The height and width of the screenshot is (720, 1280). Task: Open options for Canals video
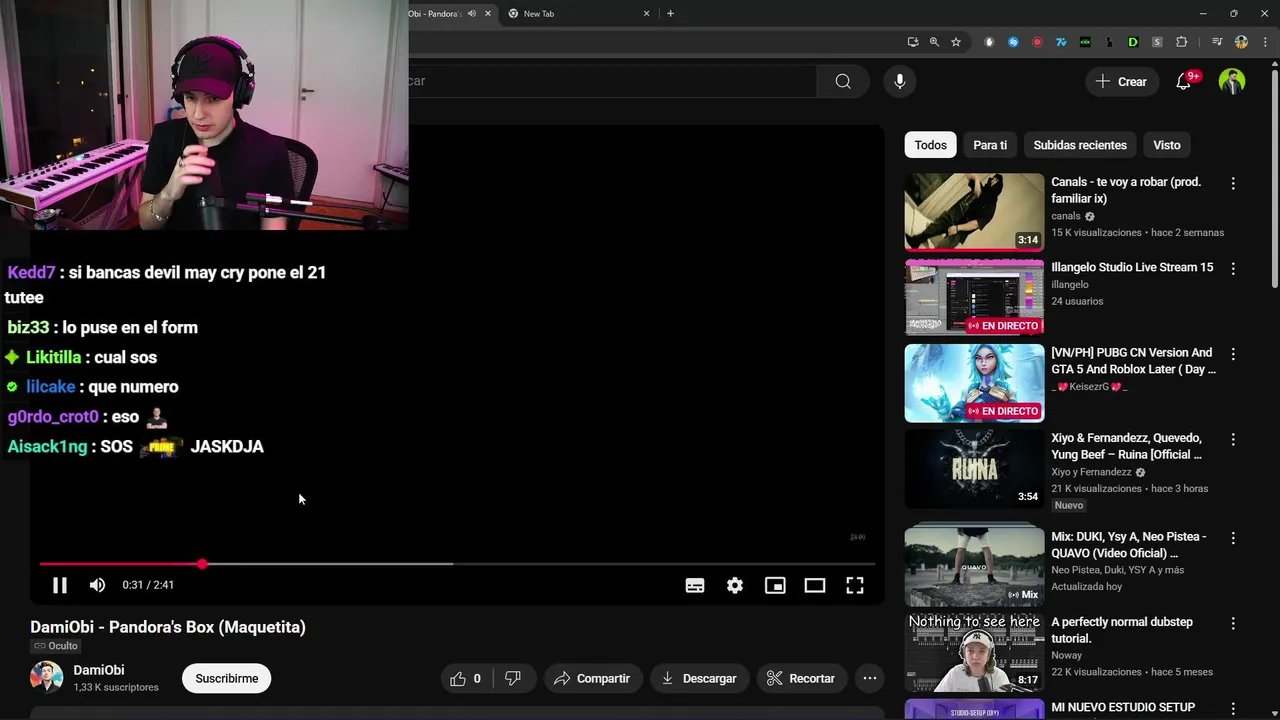[x=1233, y=184]
